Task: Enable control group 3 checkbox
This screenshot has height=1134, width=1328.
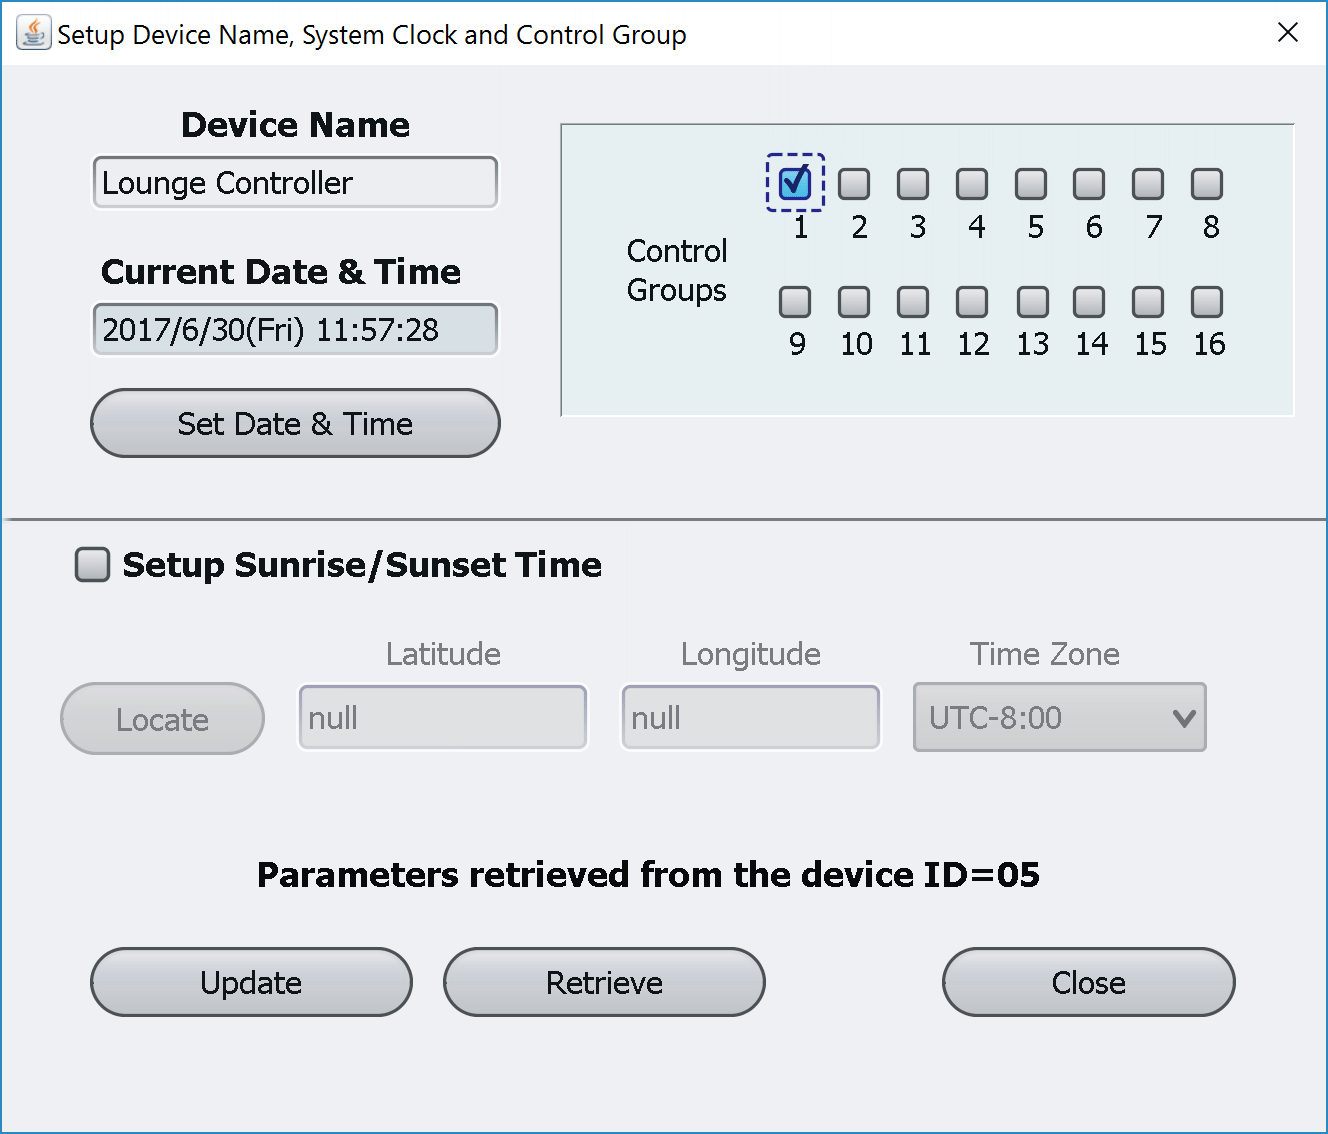Action: pos(913,184)
